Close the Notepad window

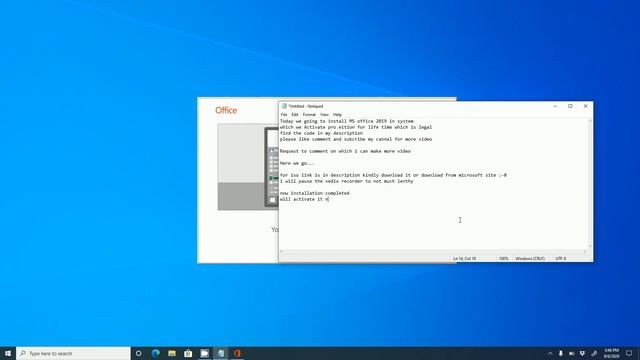point(586,106)
